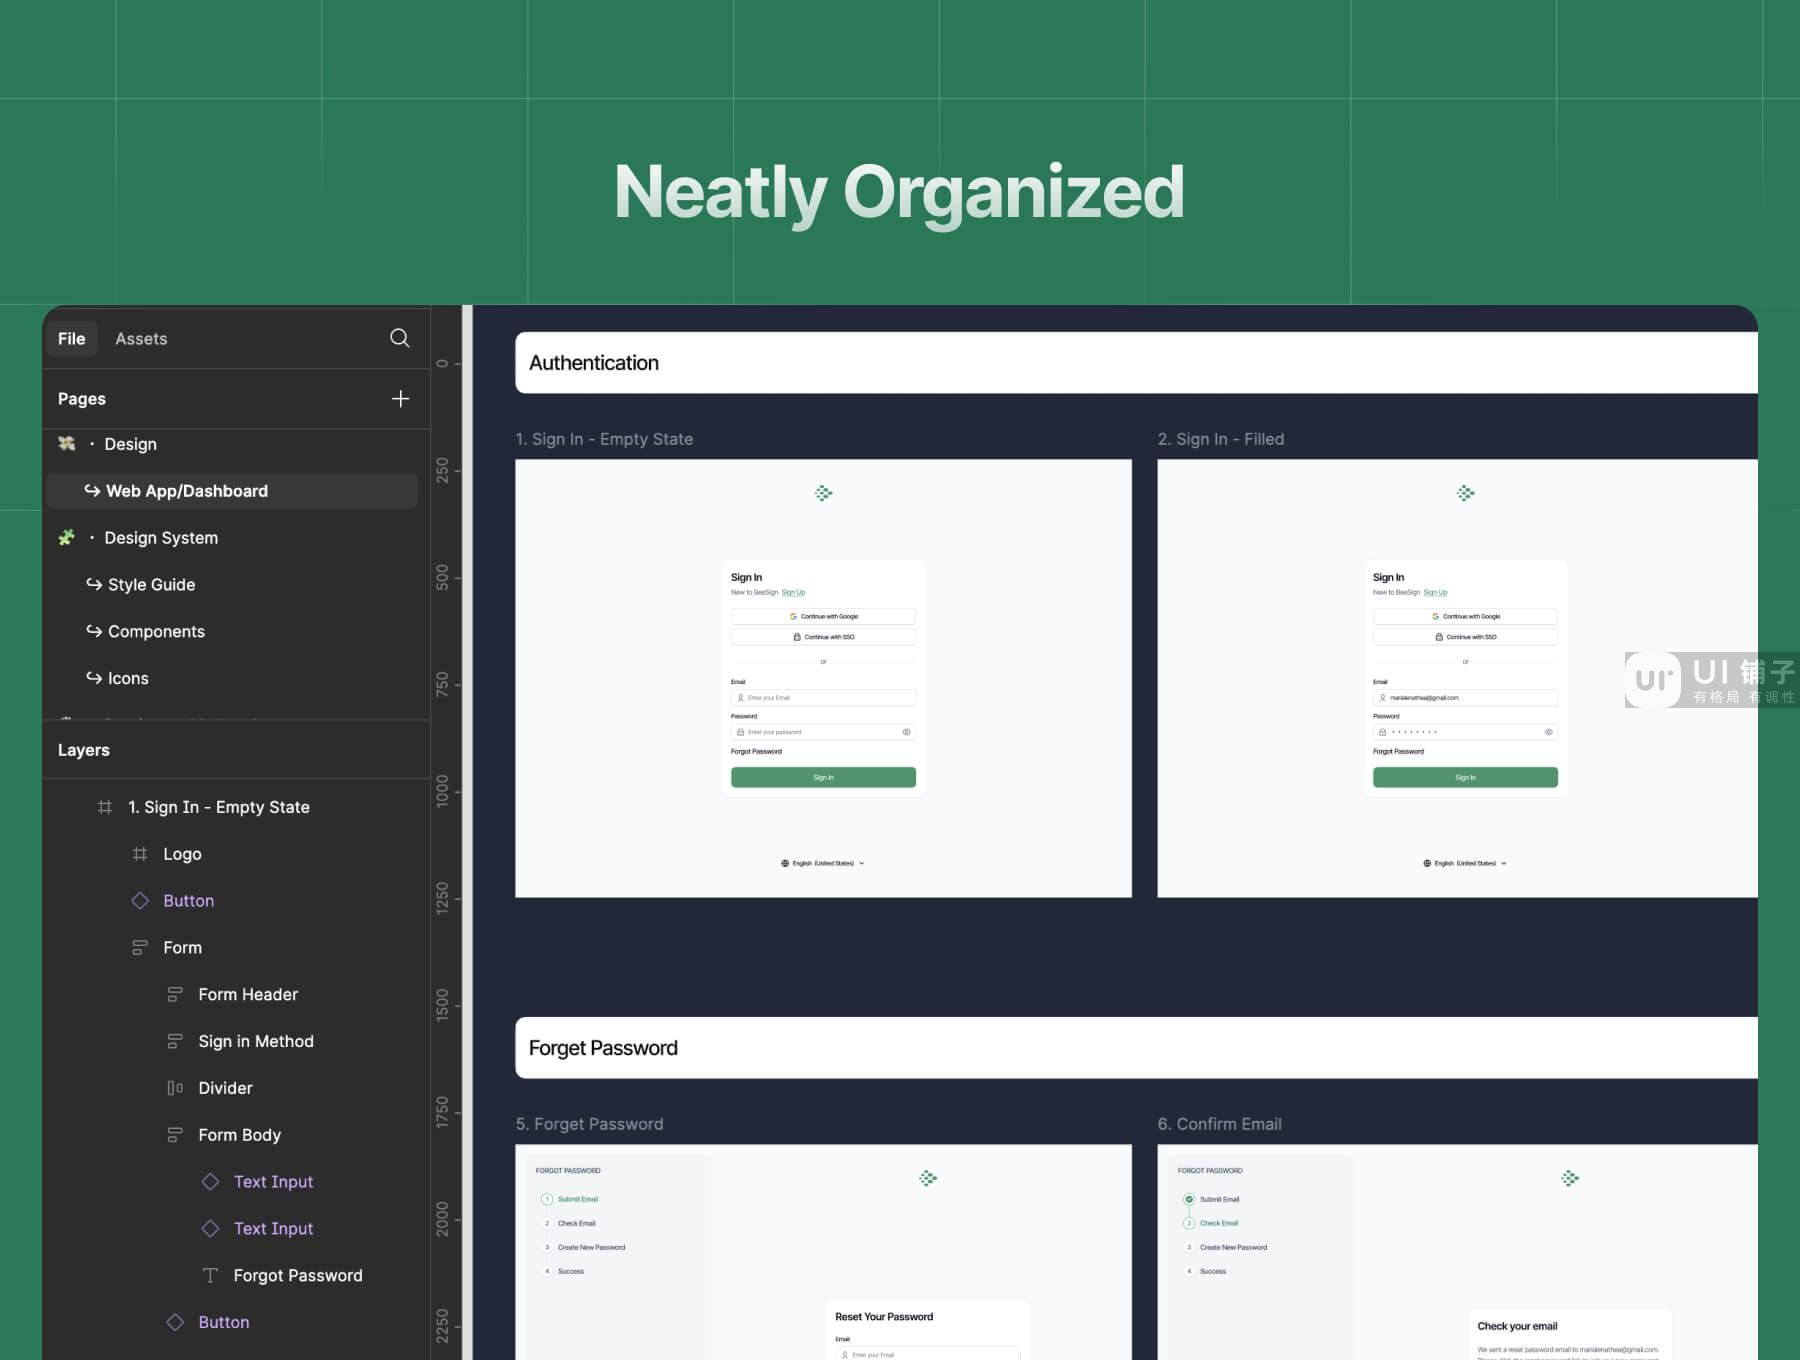Click the frame icon next to Logo
This screenshot has height=1360, width=1800.
140,854
